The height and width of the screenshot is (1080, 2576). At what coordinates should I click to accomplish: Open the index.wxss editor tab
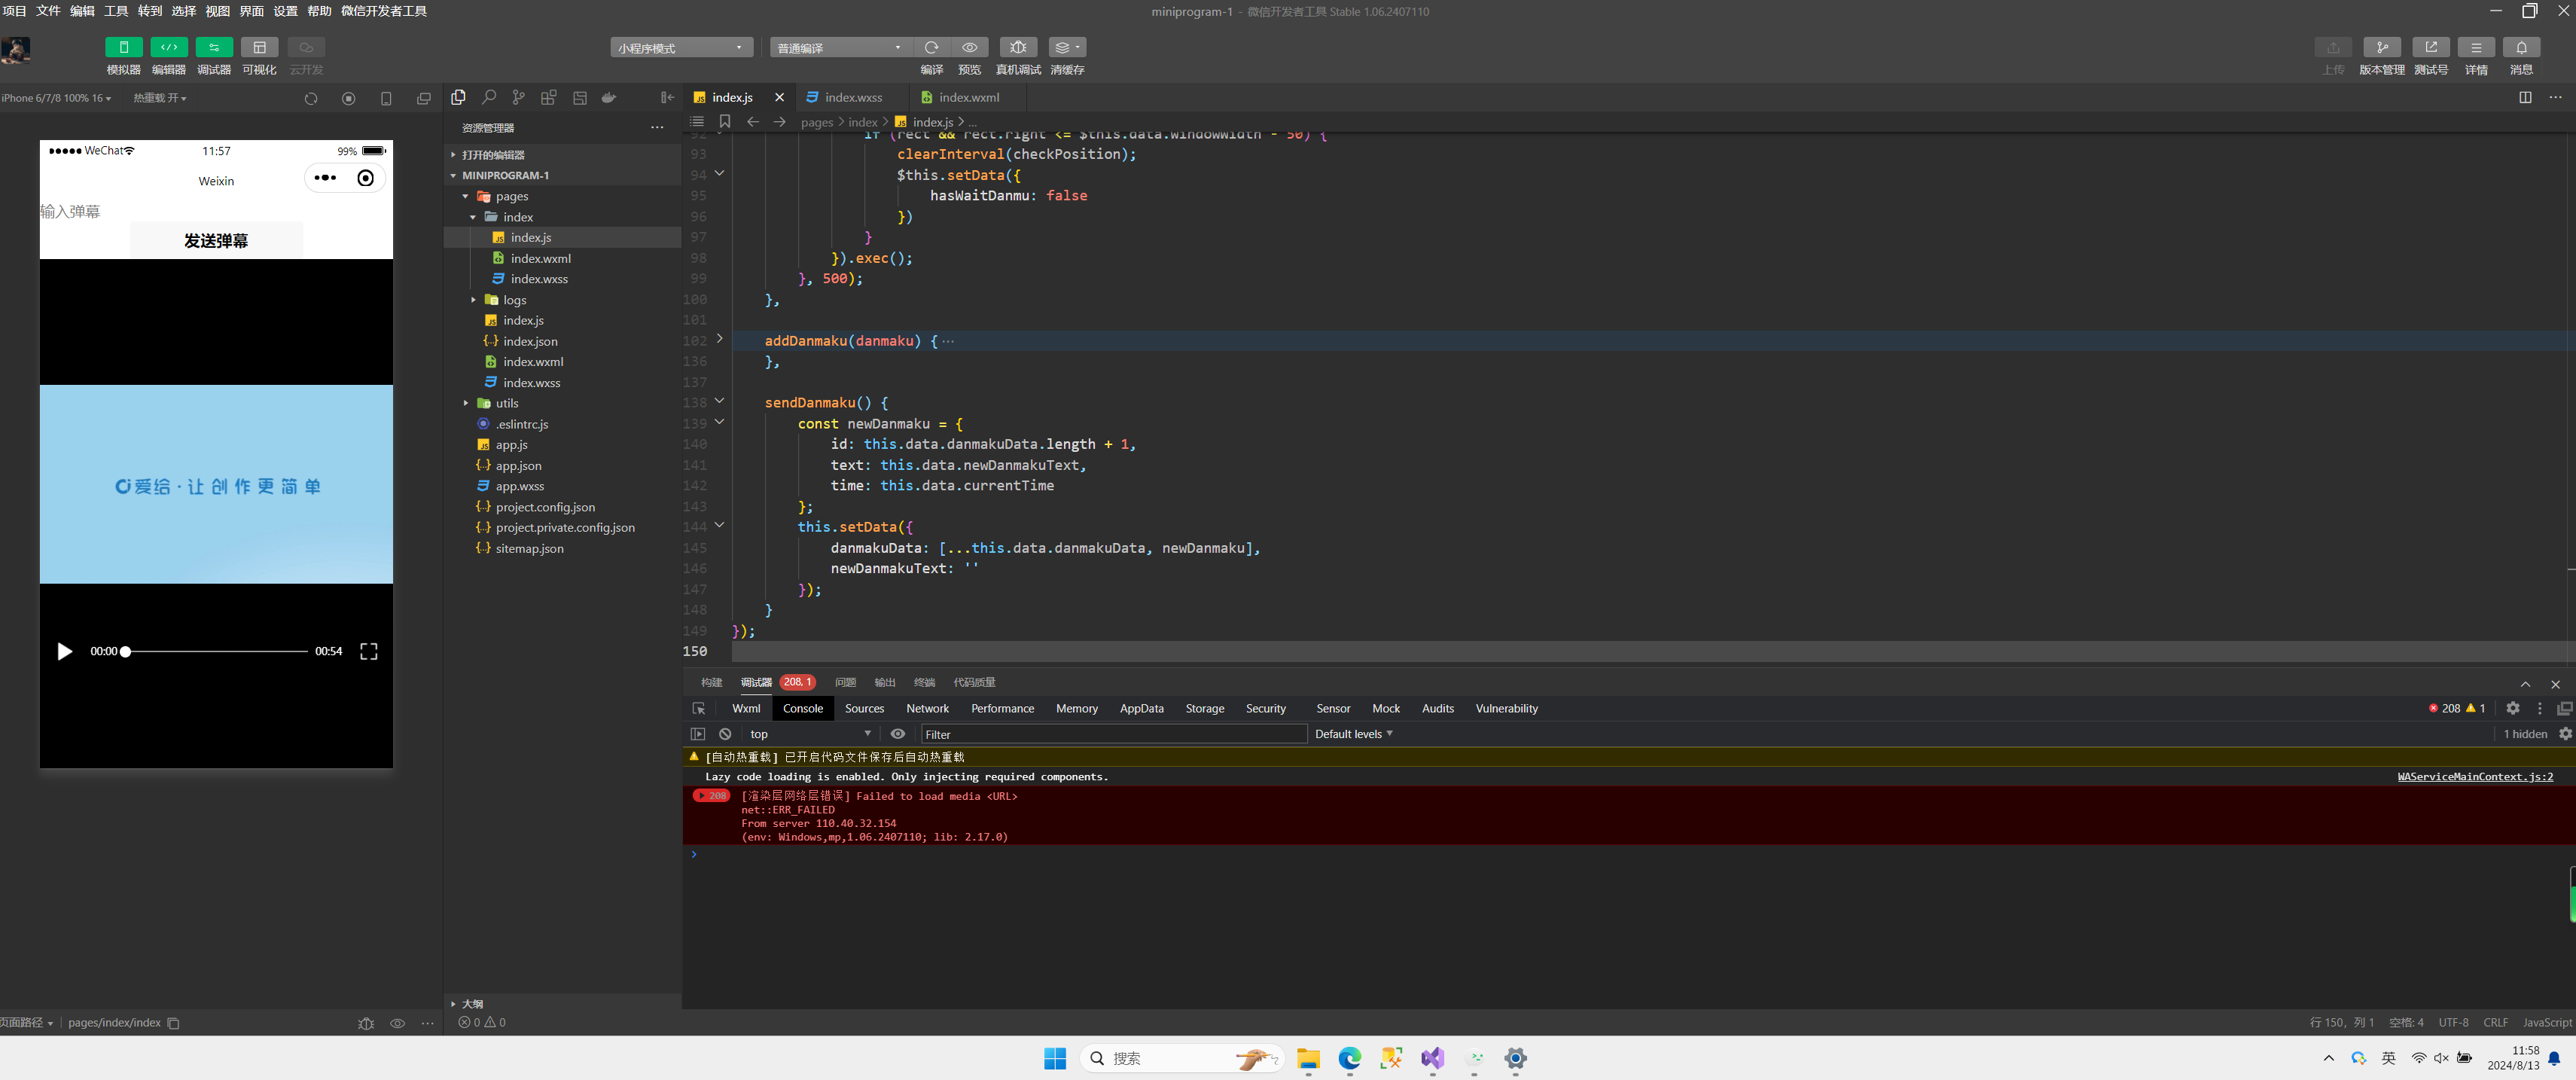[852, 97]
